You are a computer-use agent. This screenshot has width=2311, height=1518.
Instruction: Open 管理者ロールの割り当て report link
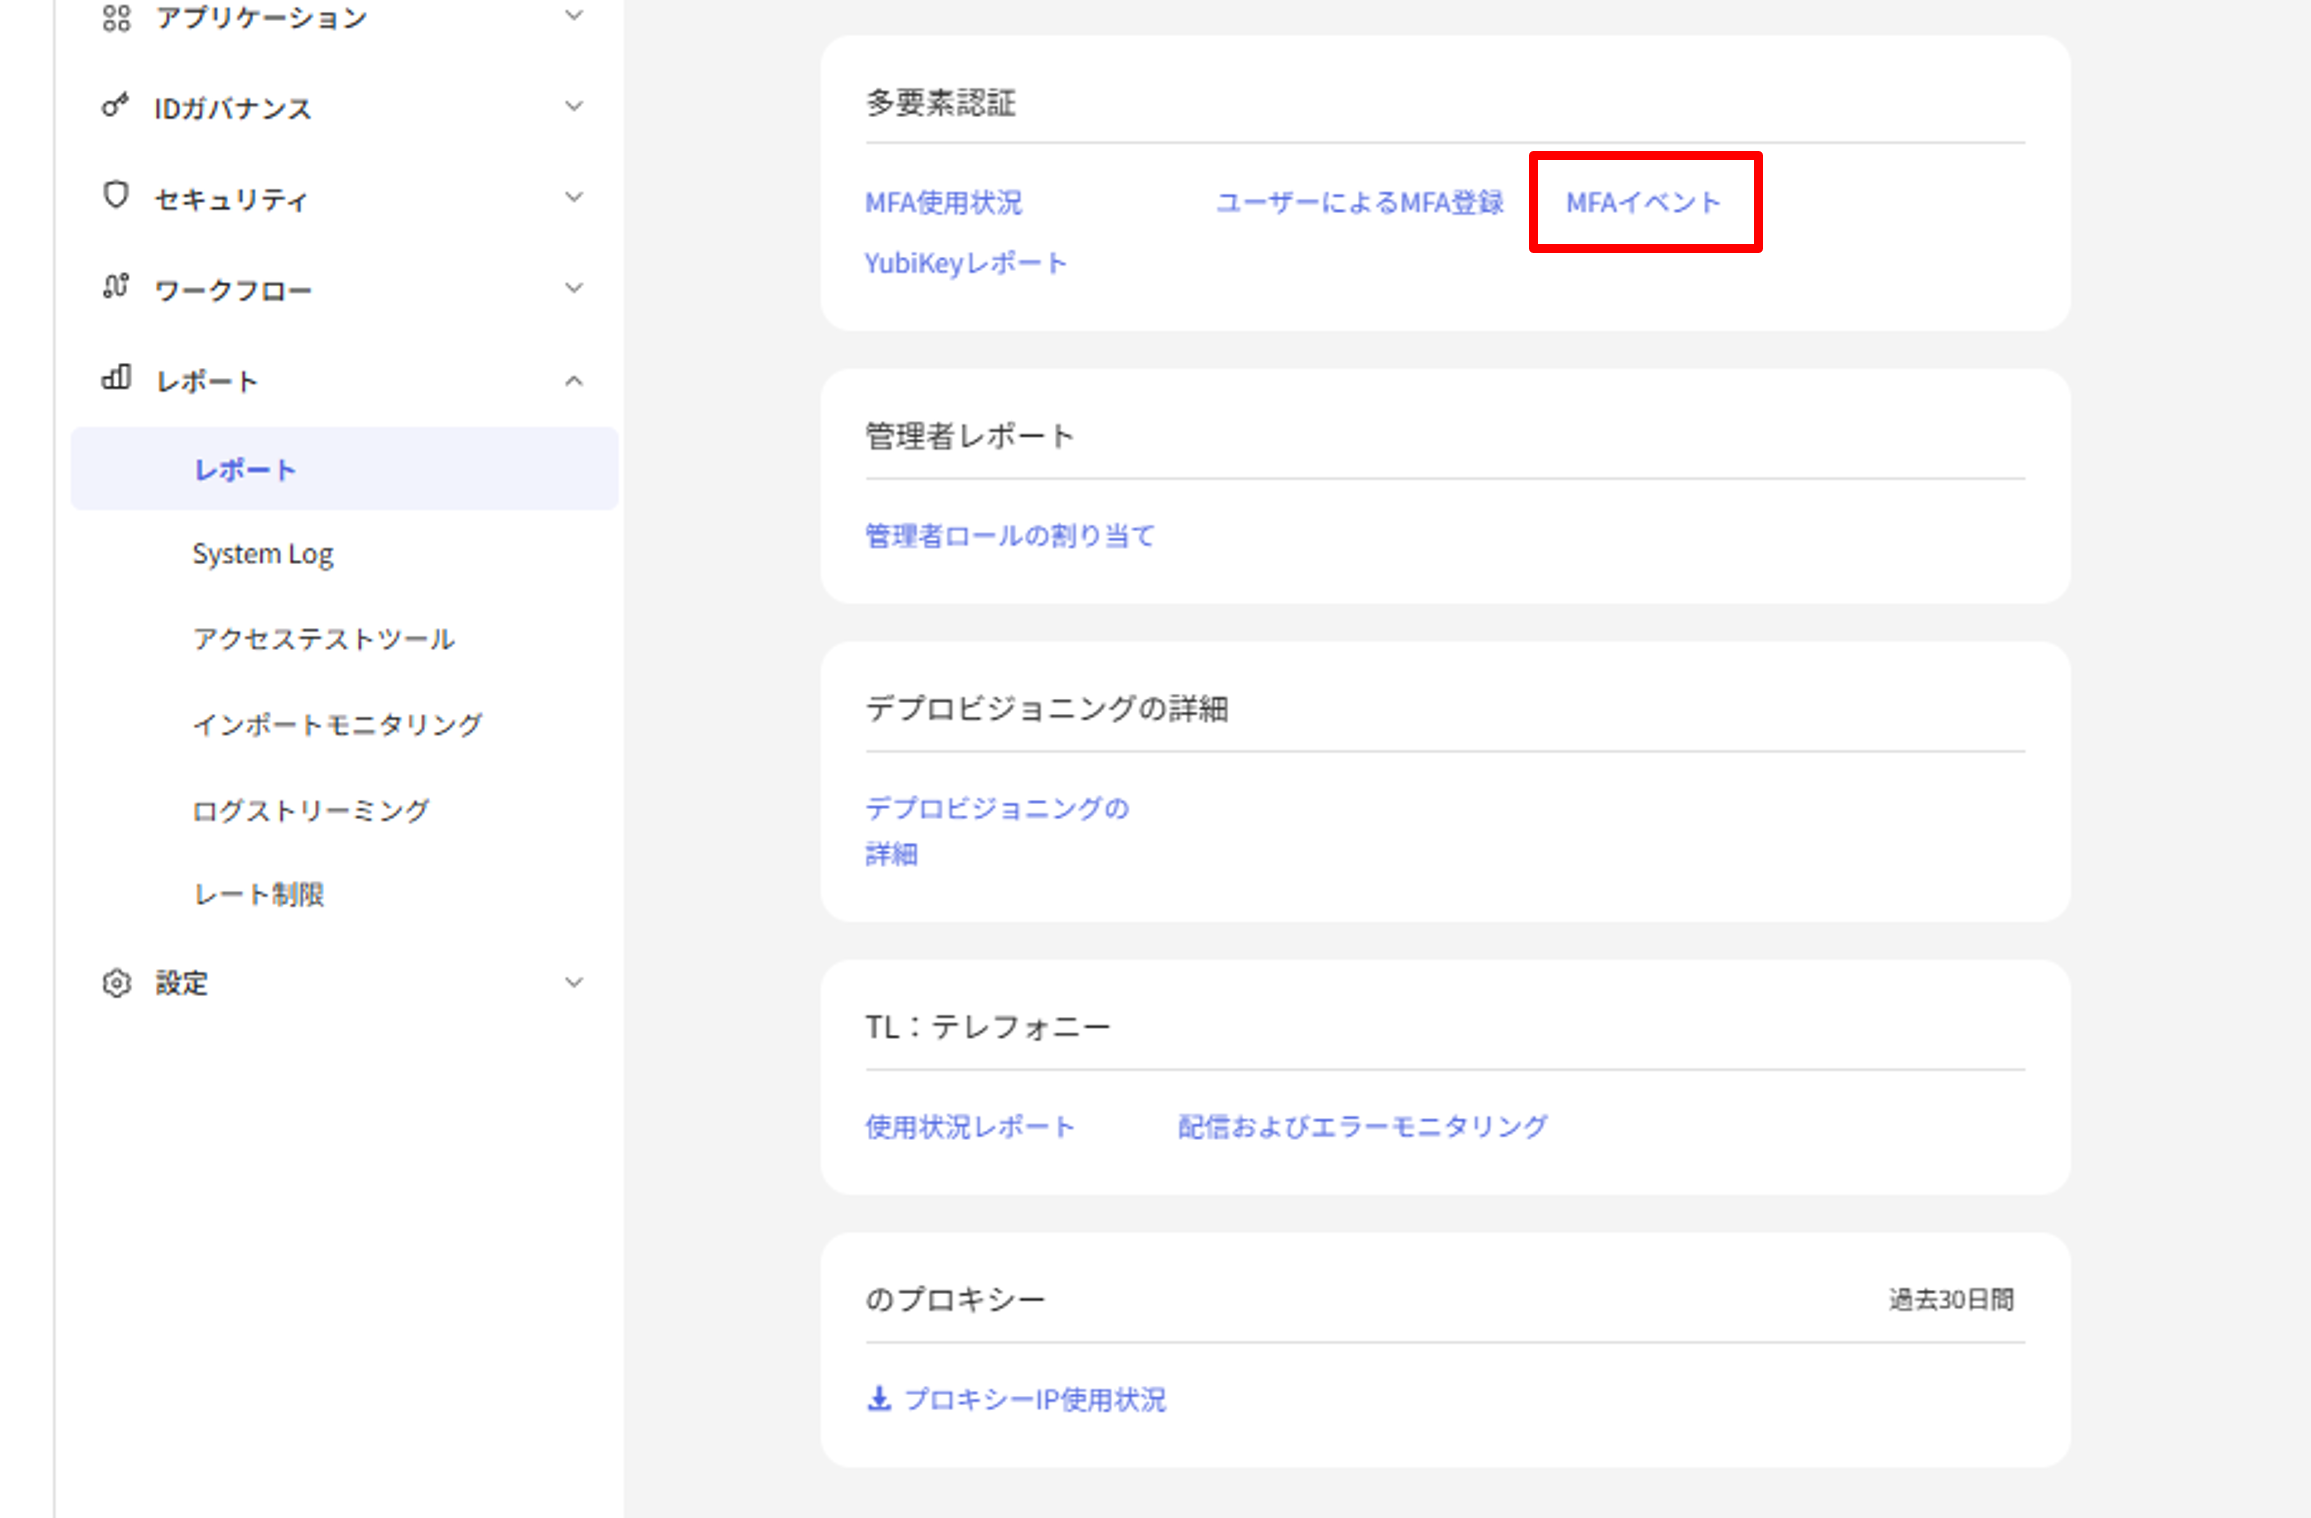[1010, 536]
